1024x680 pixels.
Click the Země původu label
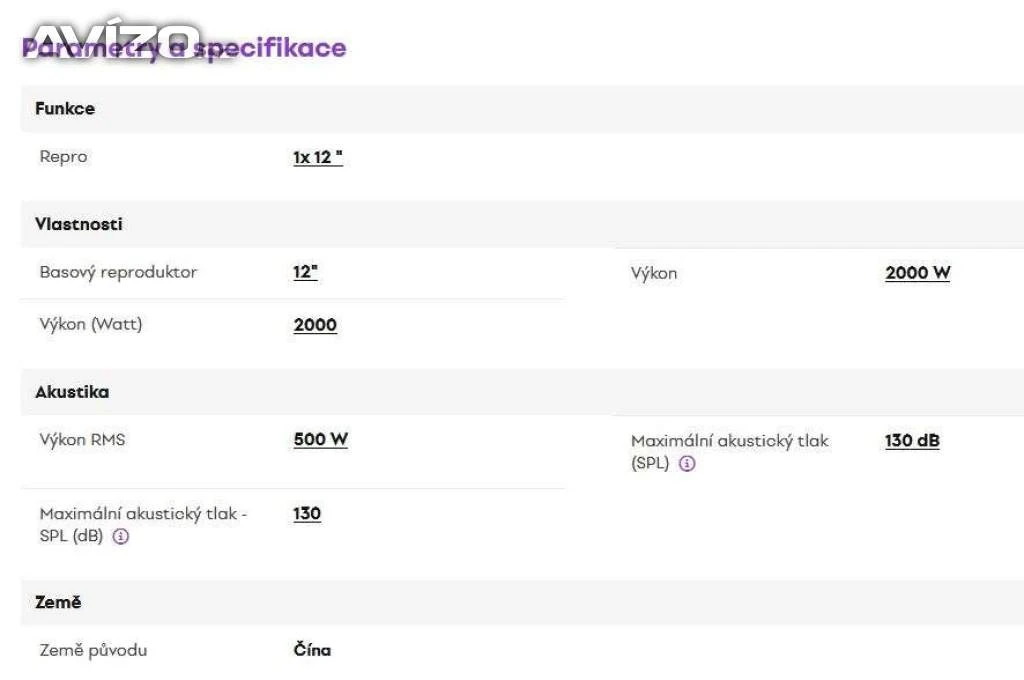(x=93, y=651)
